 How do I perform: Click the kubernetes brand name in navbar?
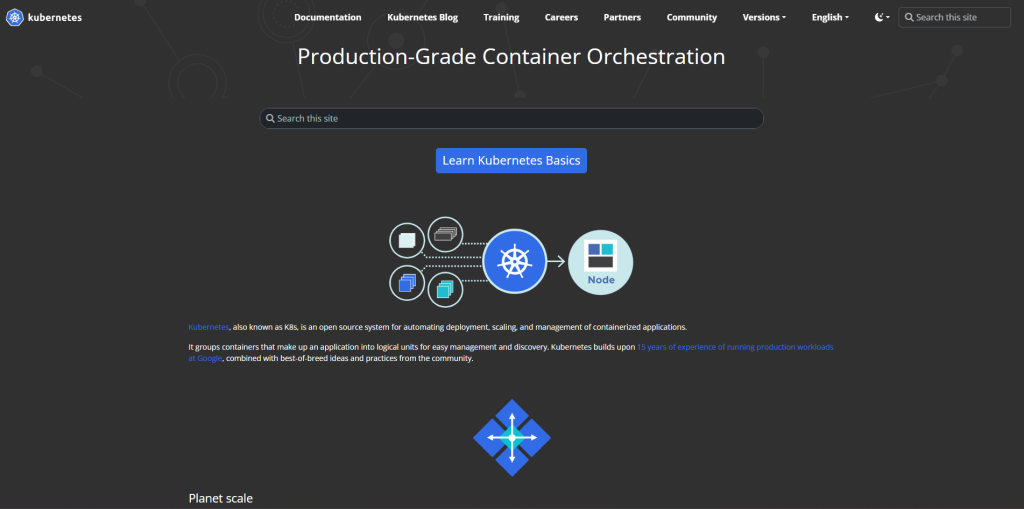click(55, 18)
